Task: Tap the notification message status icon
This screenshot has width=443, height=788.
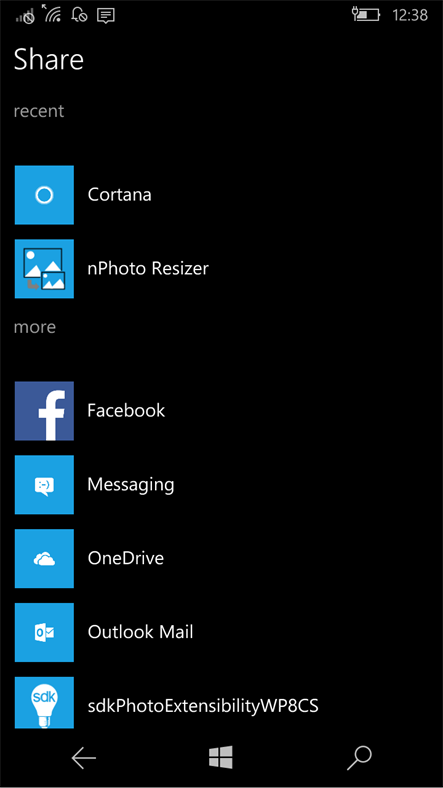Action: point(105,16)
